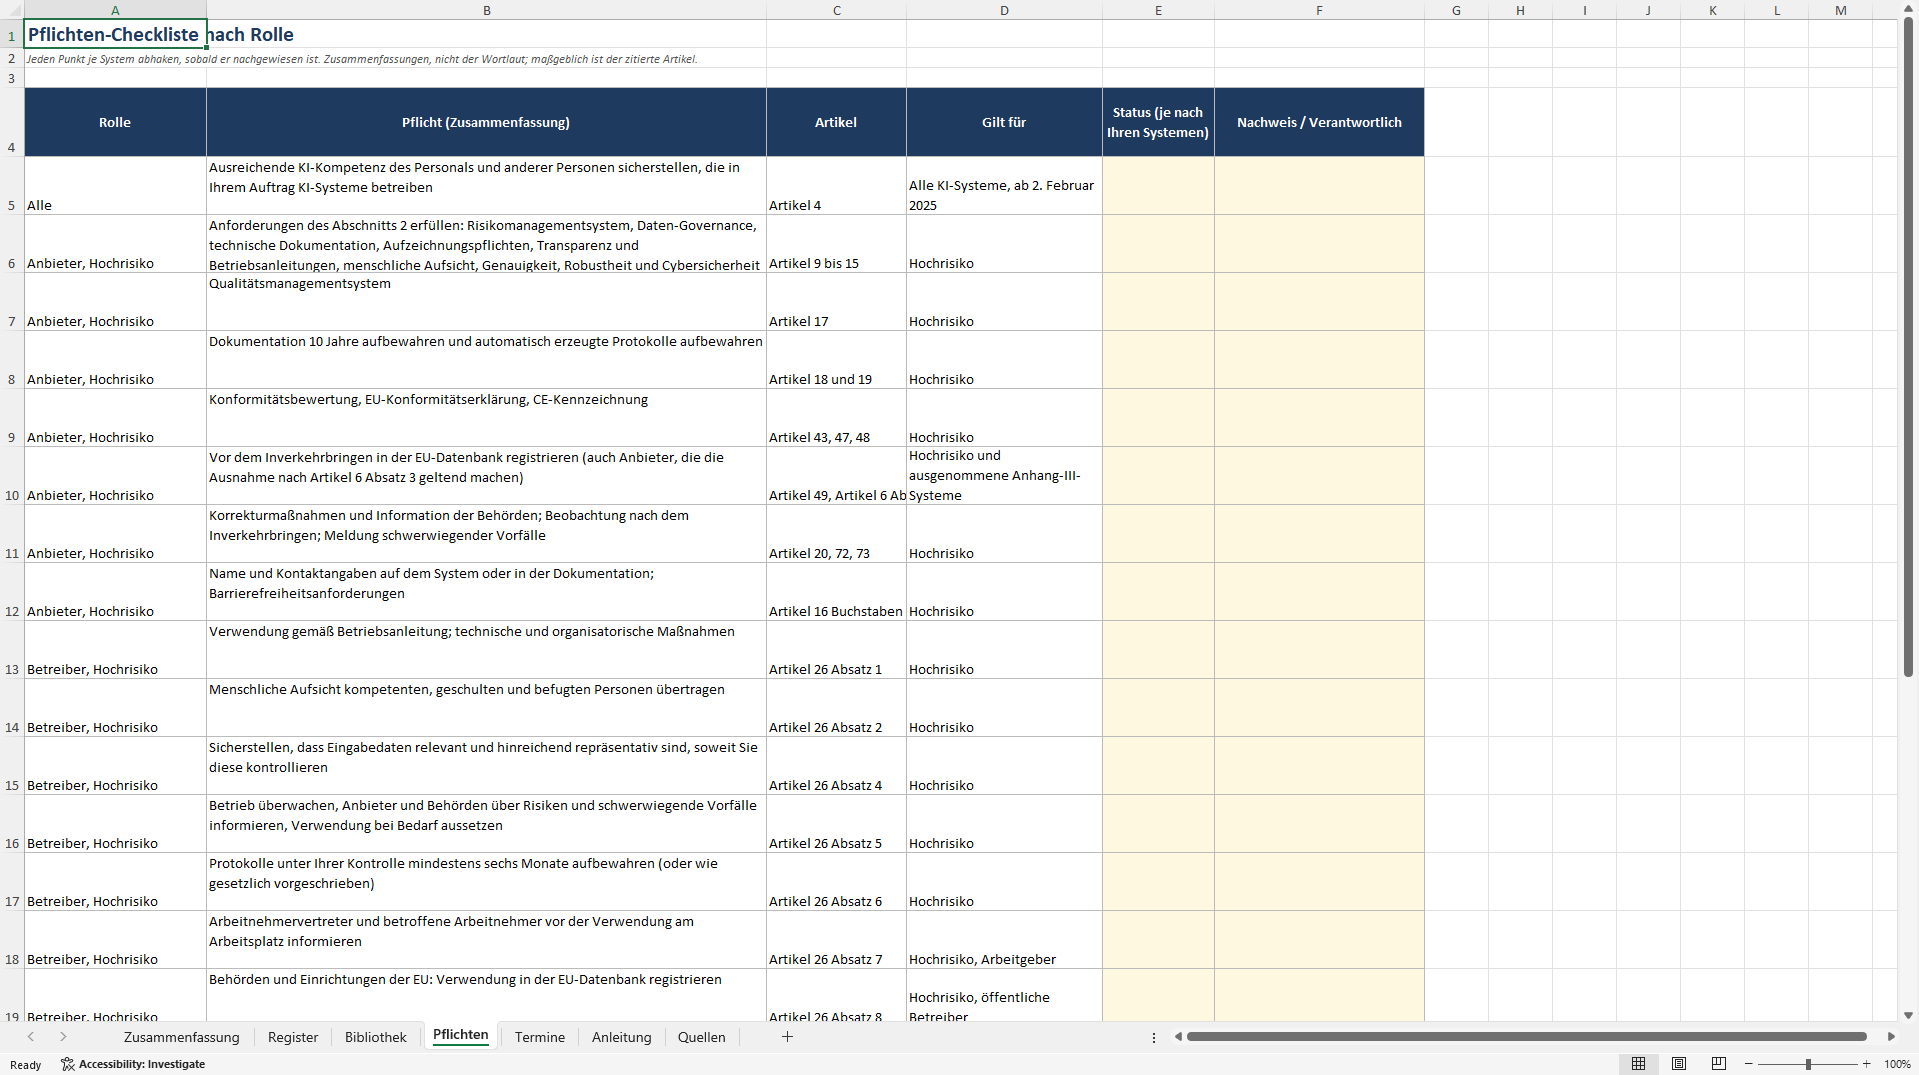Screen dimensions: 1919x1075
Task: Click the sheet tab options three dots
Action: pyautogui.click(x=1154, y=1037)
